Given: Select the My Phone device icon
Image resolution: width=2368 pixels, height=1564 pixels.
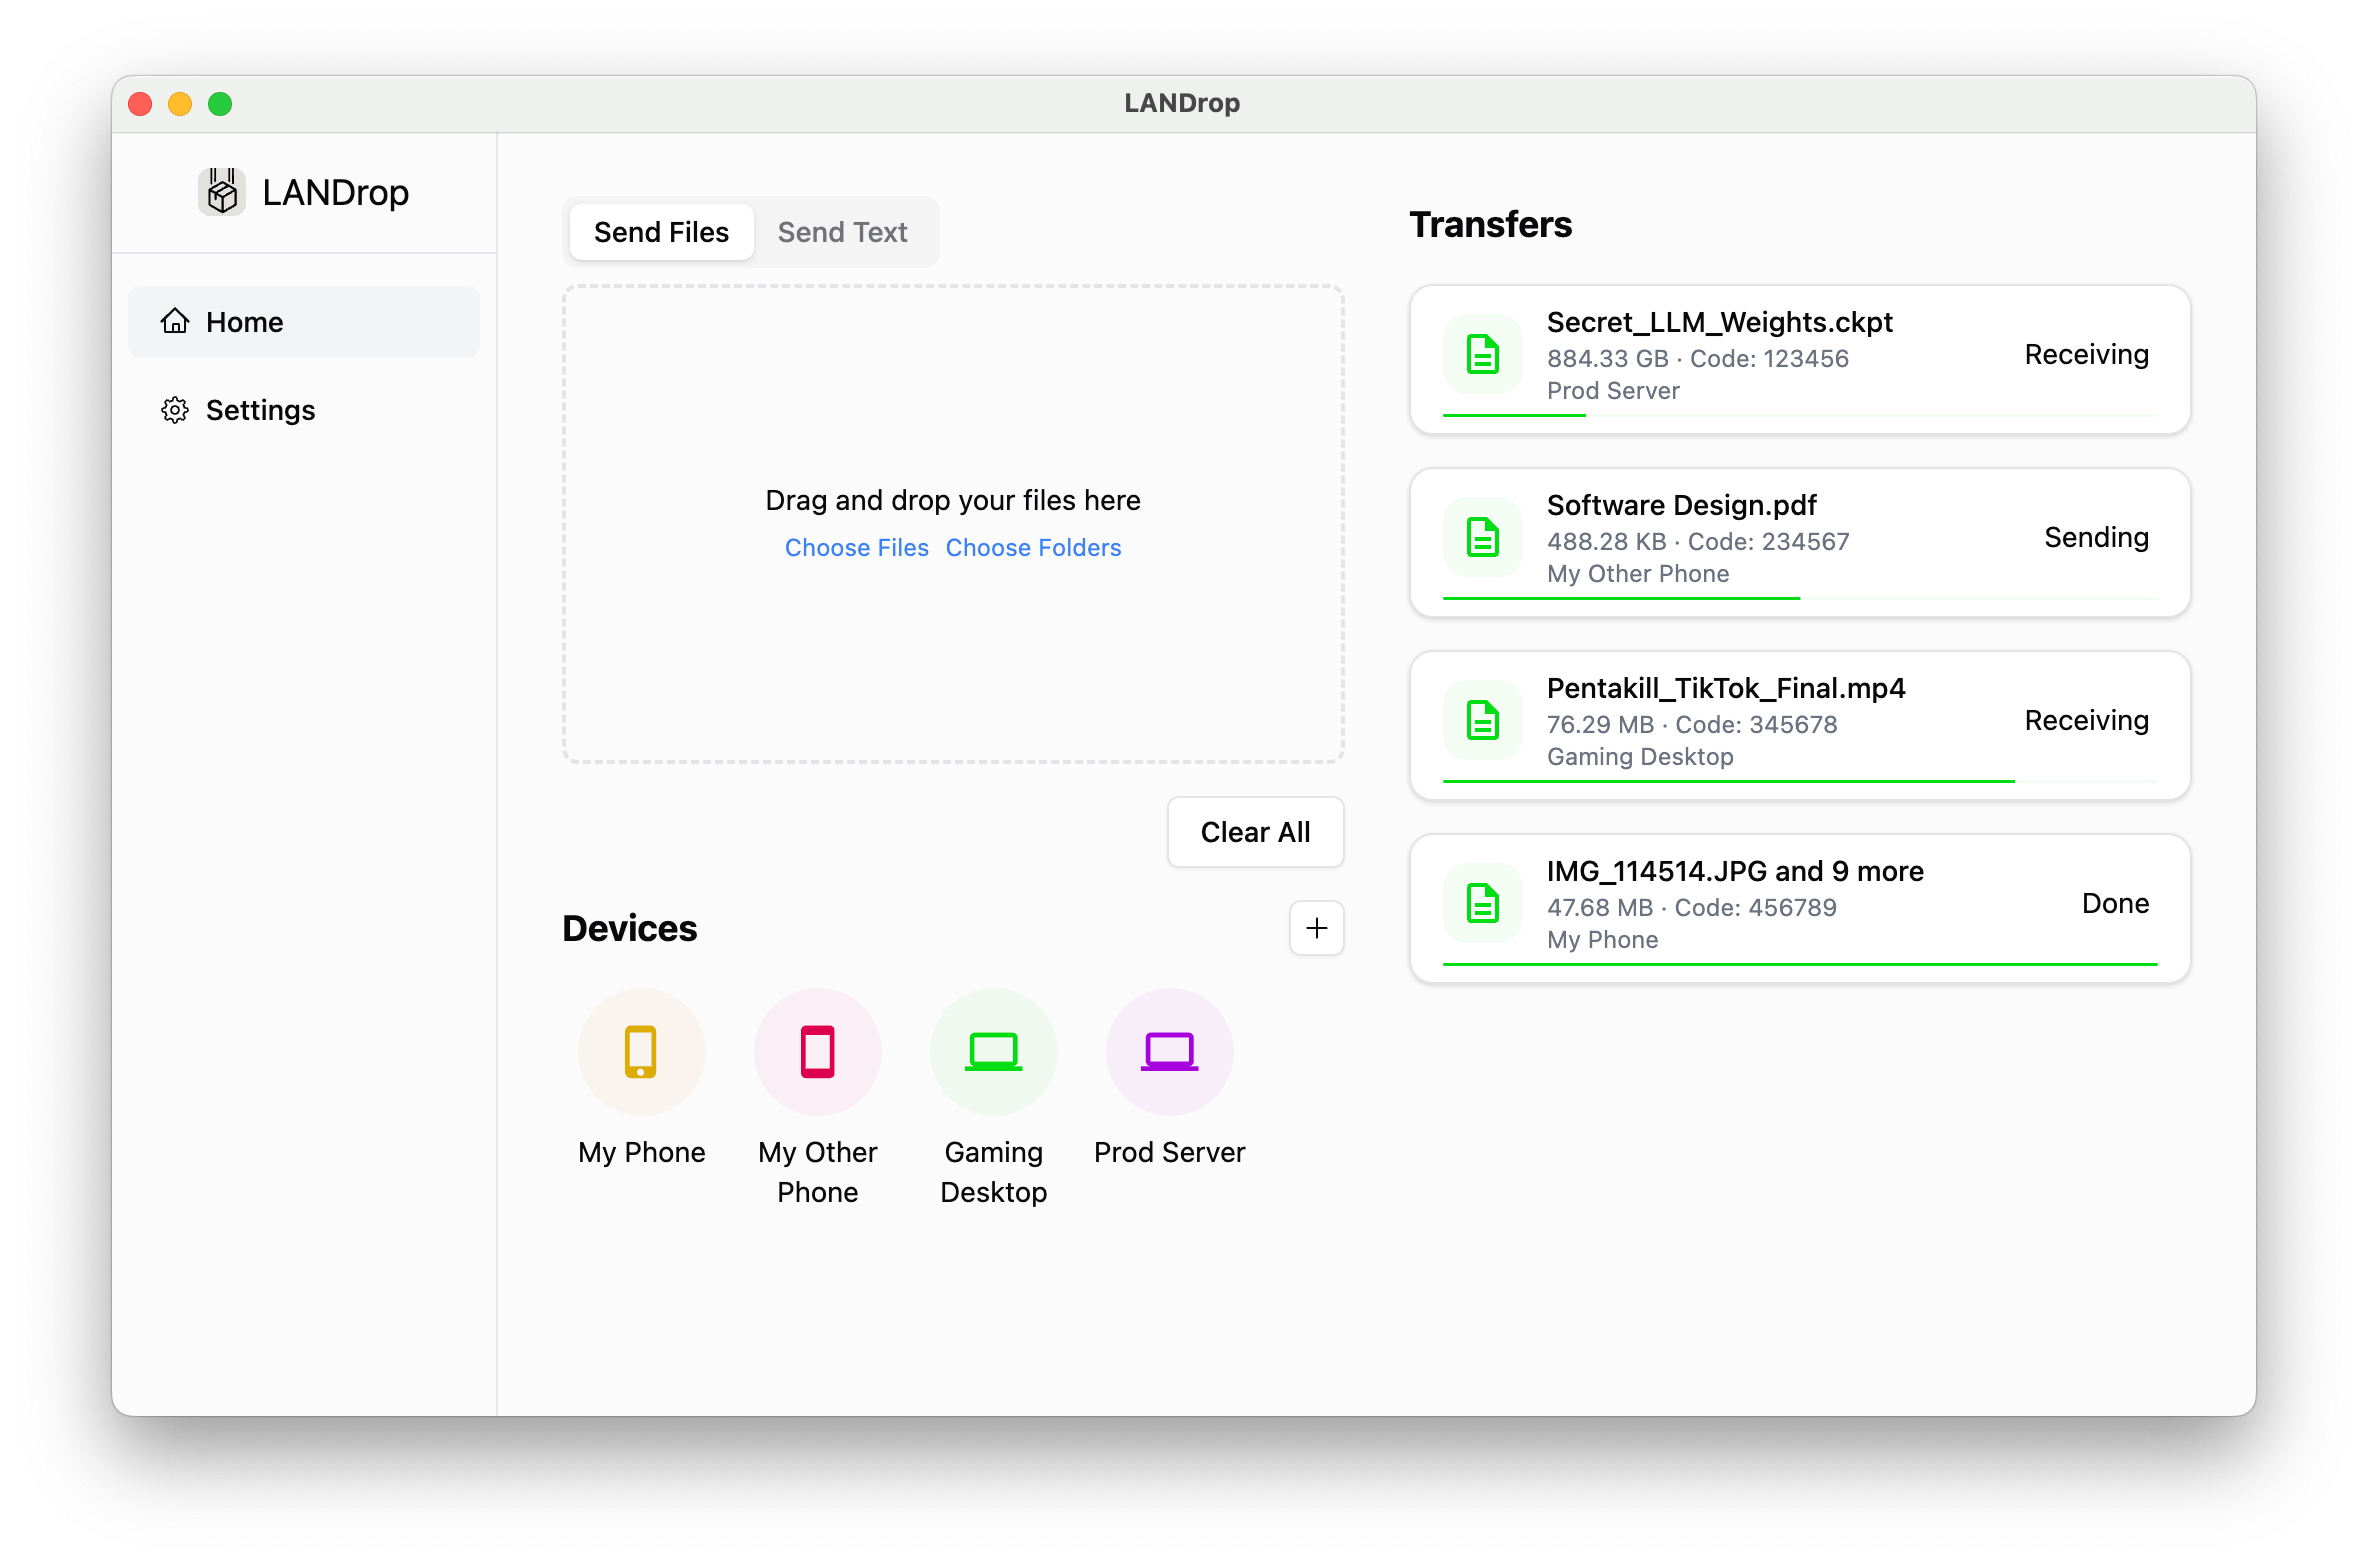Looking at the screenshot, I should (641, 1051).
